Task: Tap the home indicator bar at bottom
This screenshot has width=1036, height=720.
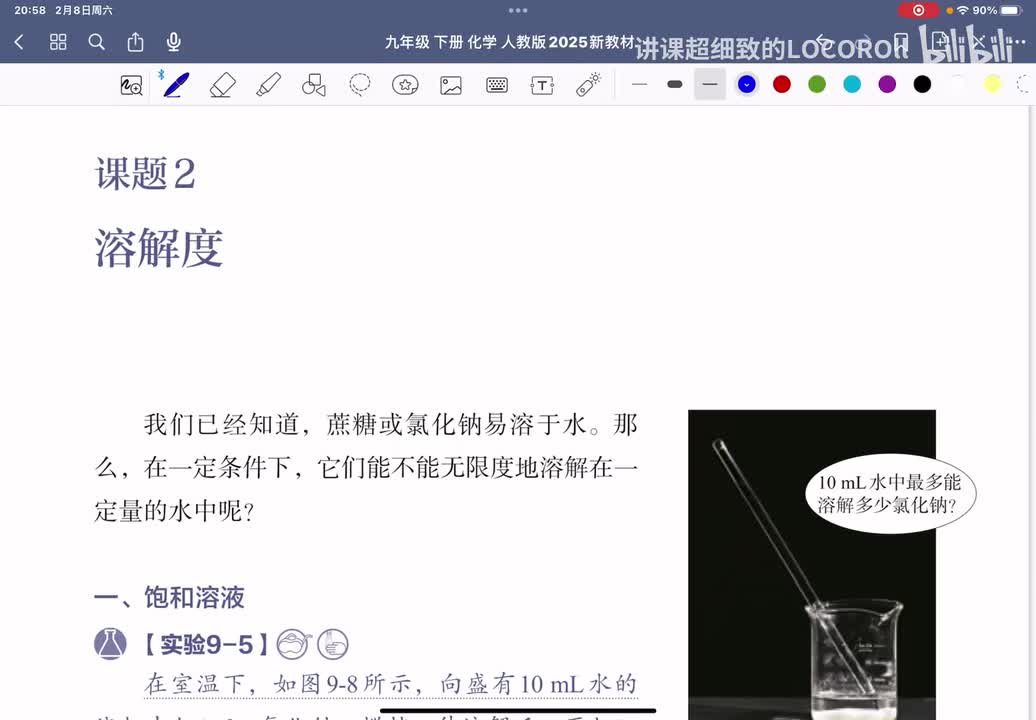Action: 518,711
